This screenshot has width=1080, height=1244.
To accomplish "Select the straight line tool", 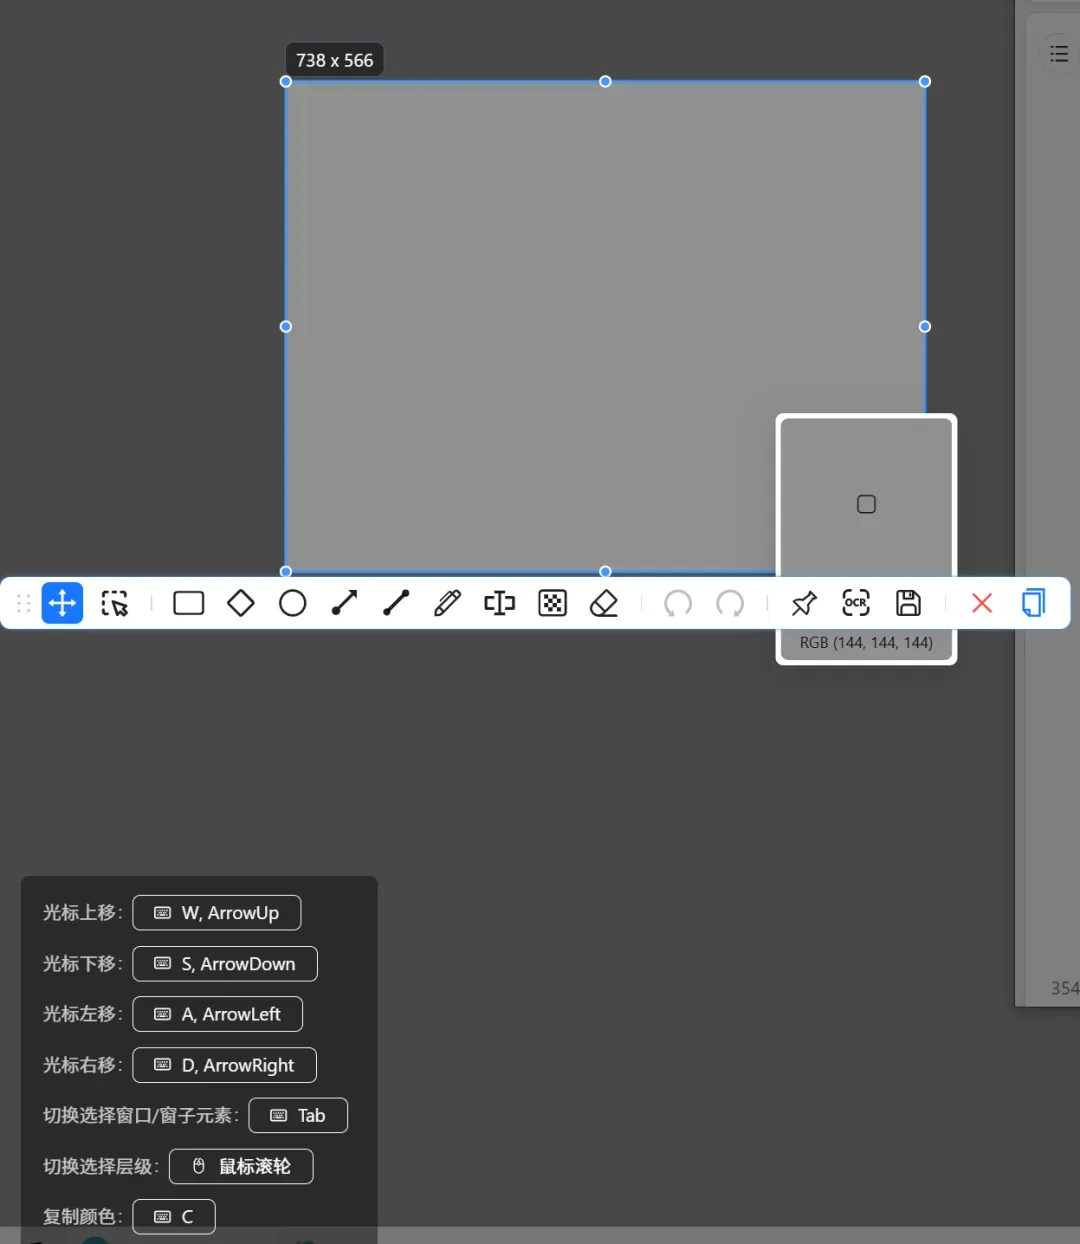I will [x=396, y=603].
